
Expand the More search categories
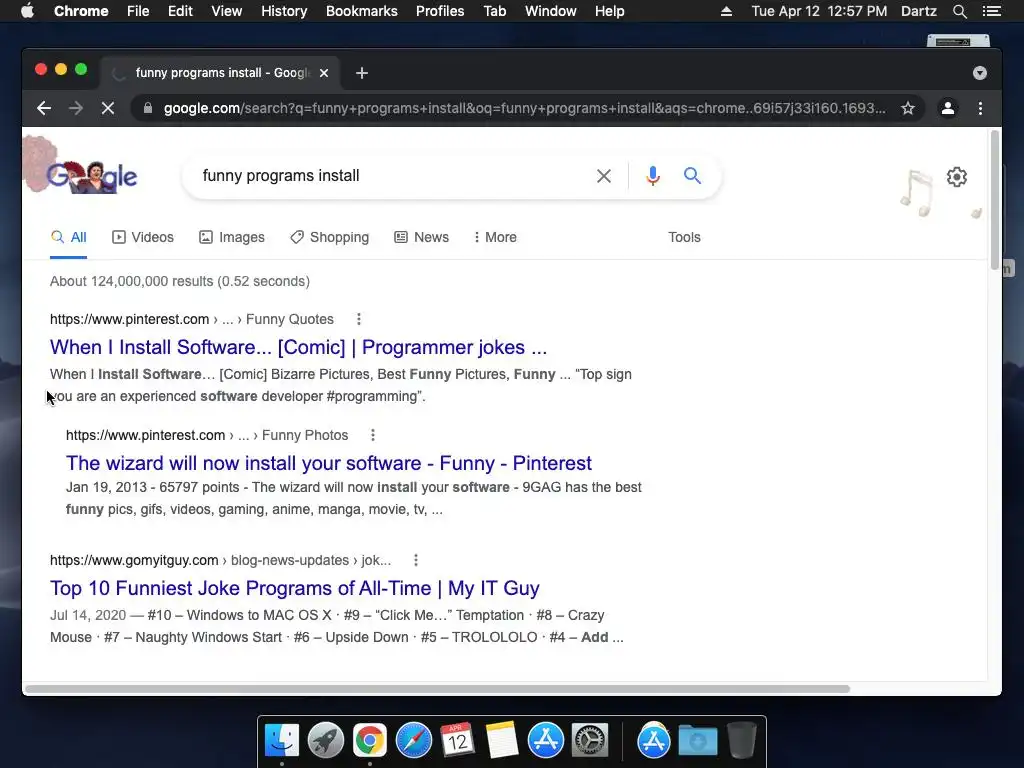coord(495,238)
